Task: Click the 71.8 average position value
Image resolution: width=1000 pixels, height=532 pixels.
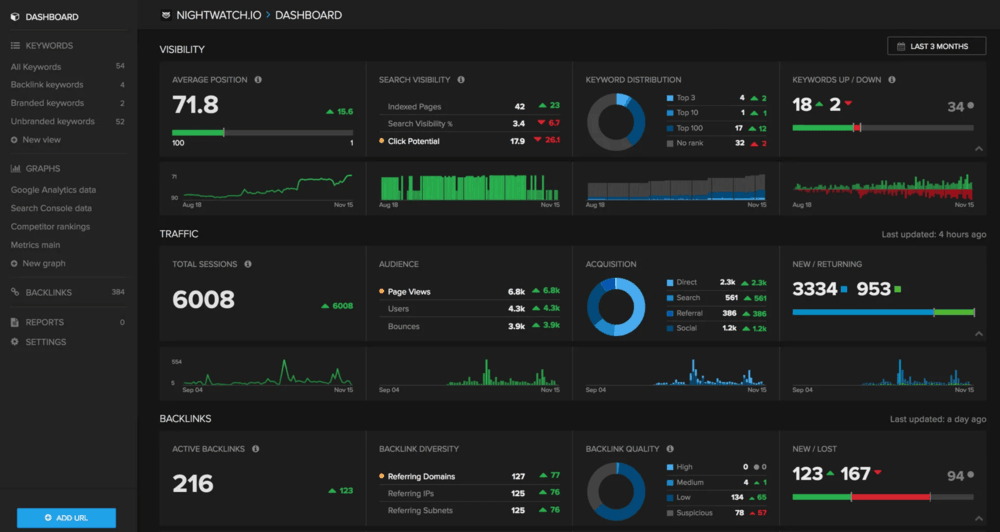Action: [x=196, y=105]
